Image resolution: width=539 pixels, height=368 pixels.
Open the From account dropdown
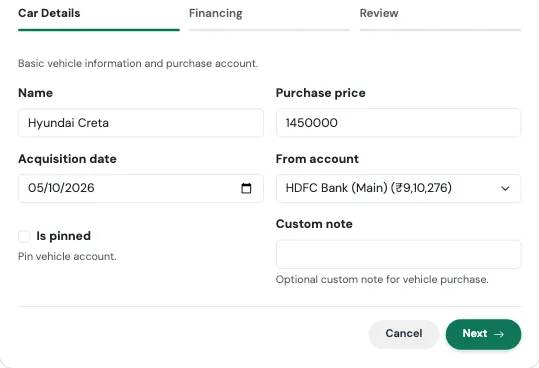pyautogui.click(x=398, y=188)
